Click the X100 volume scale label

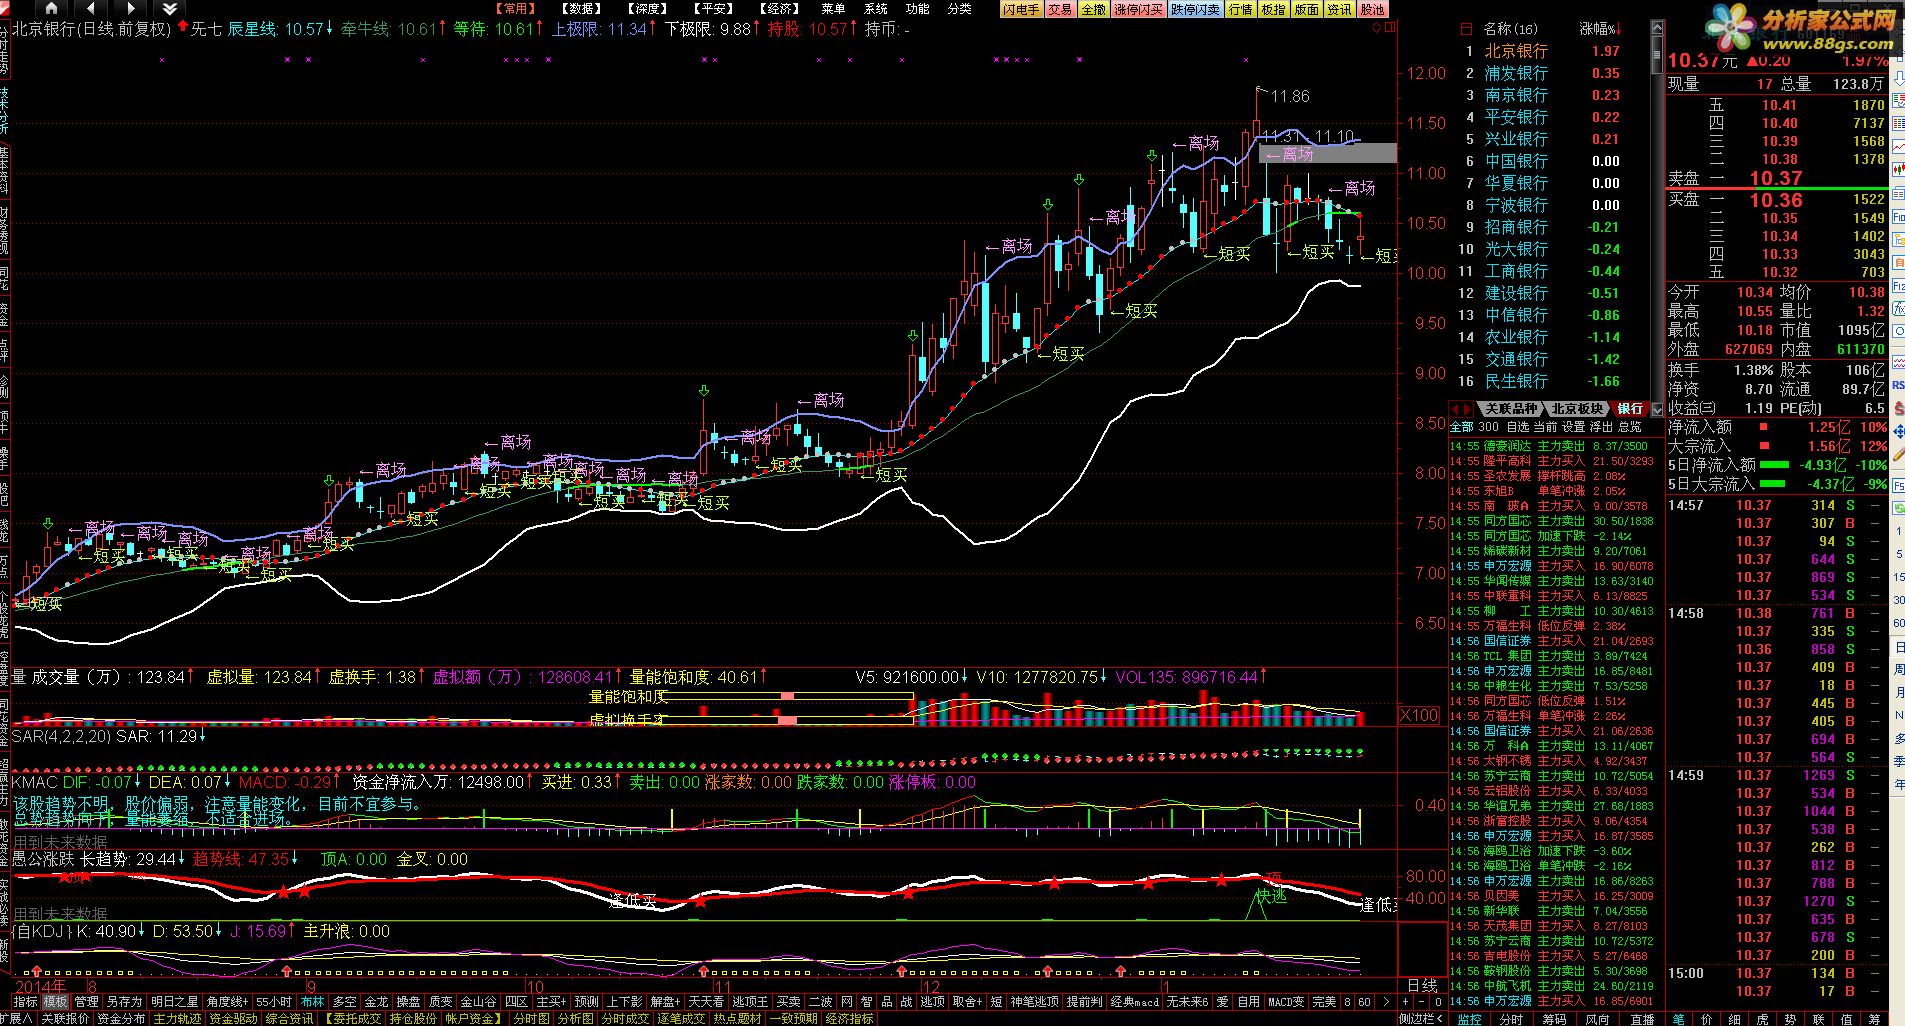click(x=1419, y=715)
